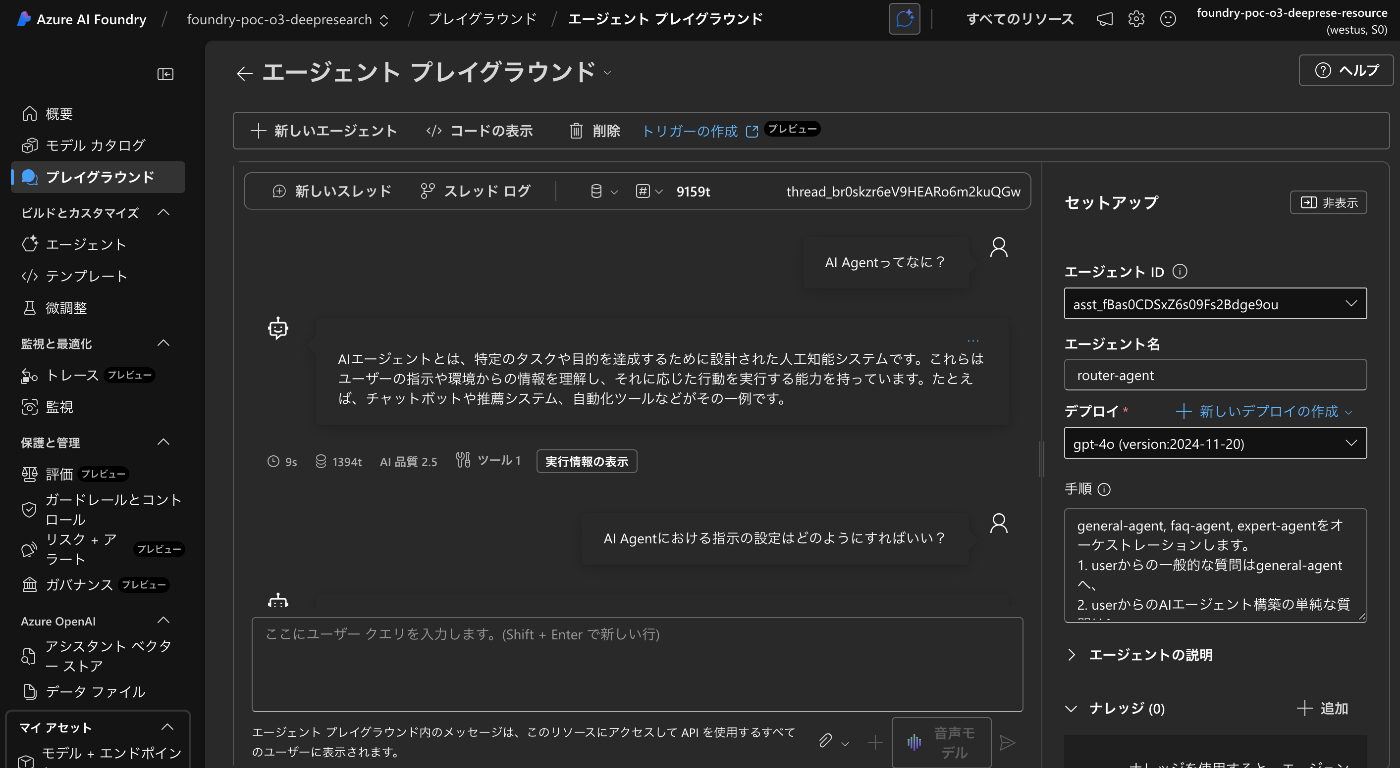This screenshot has width=1400, height=768.
Task: Open the エージェント ID dropdown
Action: (x=1215, y=303)
